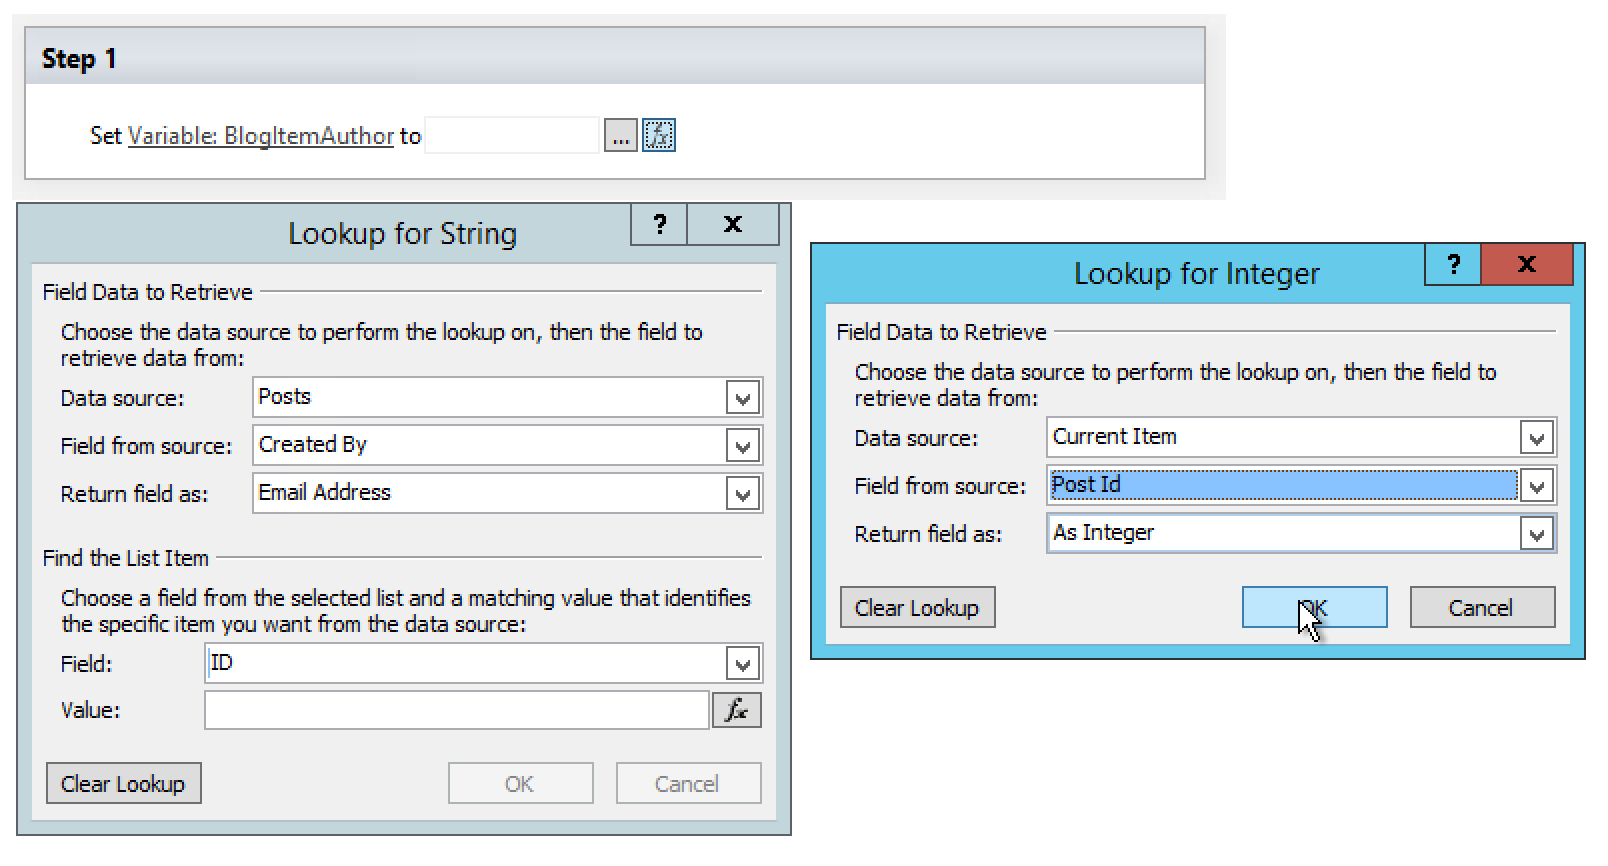
Task: Click the Value input field
Action: tap(456, 711)
